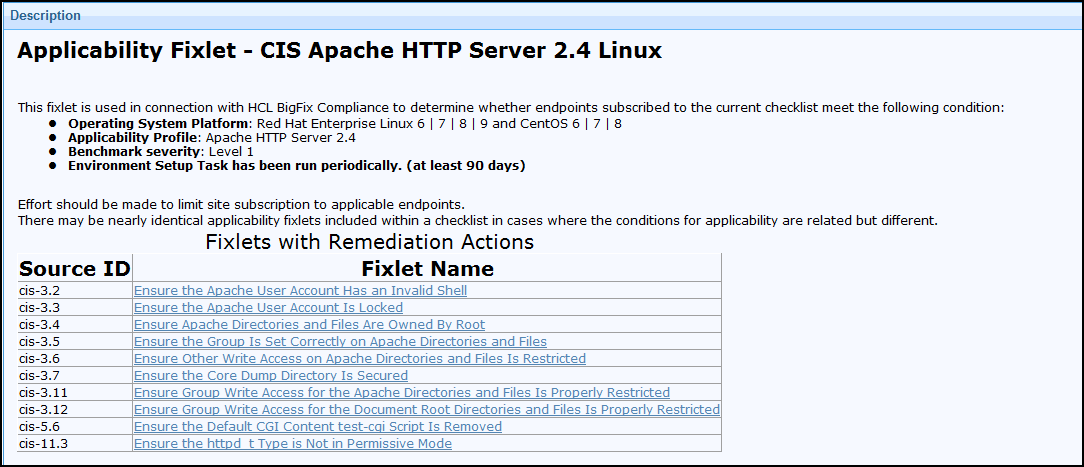Click the 'Fixlet Name' column header
Screen dimensions: 1084x467
[x=427, y=268]
